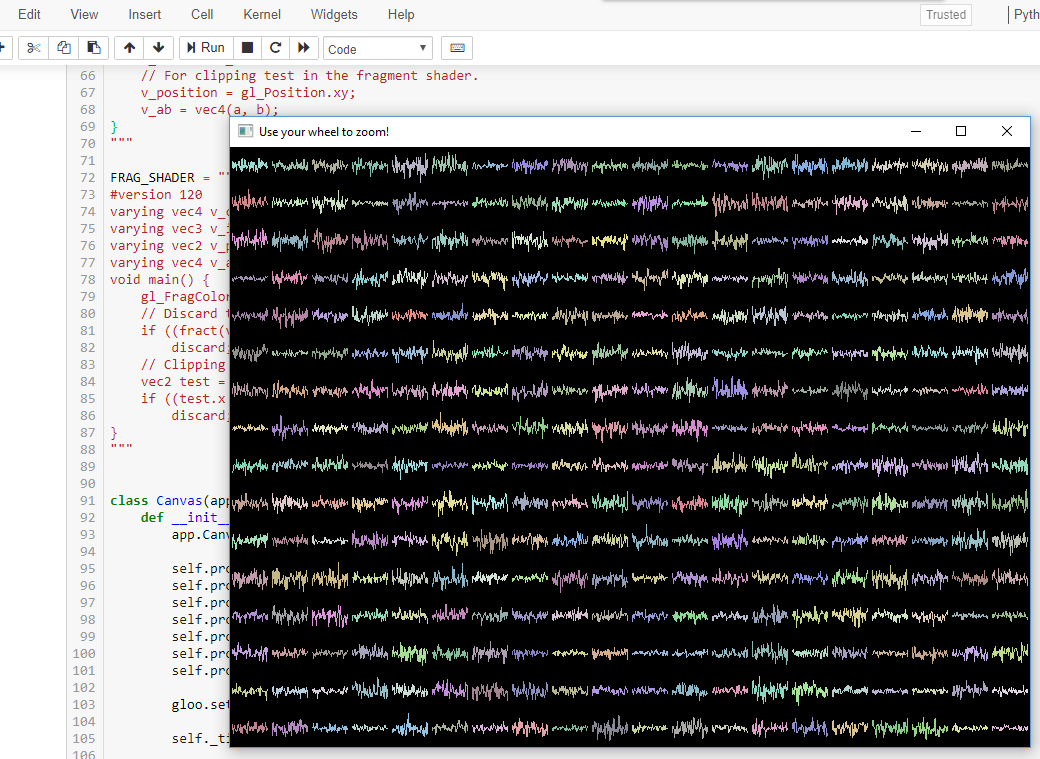Open the Kernel menu

(x=261, y=14)
